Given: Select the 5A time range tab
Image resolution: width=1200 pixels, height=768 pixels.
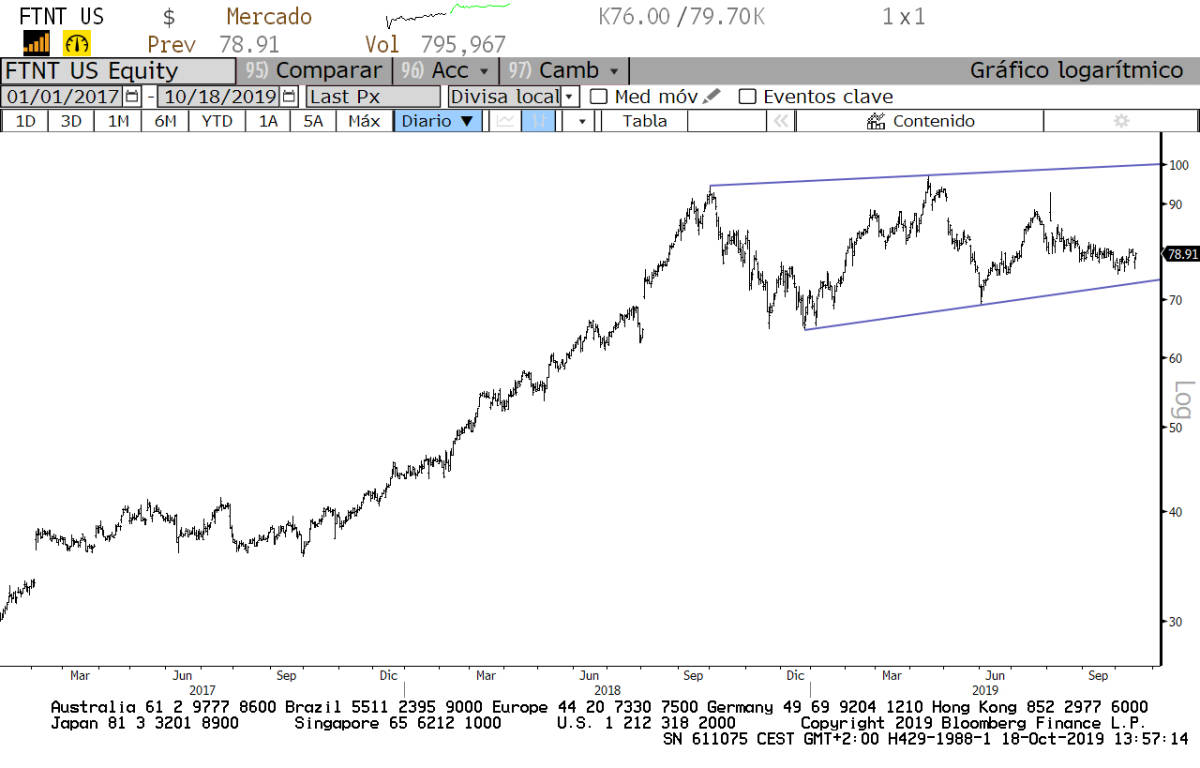Looking at the screenshot, I should 313,121.
